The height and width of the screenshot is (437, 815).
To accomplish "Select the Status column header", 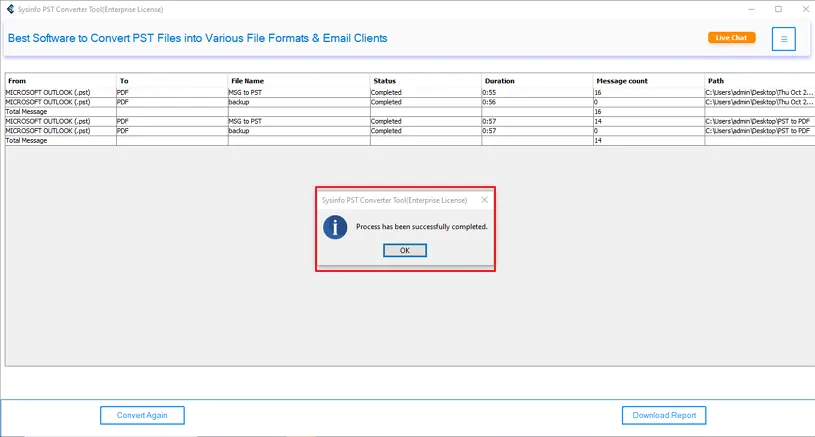I will [426, 81].
